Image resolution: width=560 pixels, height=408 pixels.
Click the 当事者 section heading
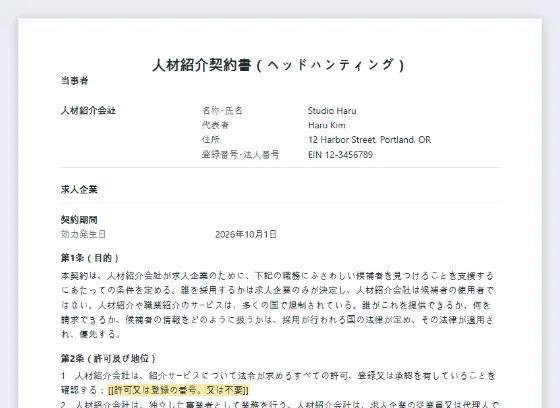pos(74,80)
